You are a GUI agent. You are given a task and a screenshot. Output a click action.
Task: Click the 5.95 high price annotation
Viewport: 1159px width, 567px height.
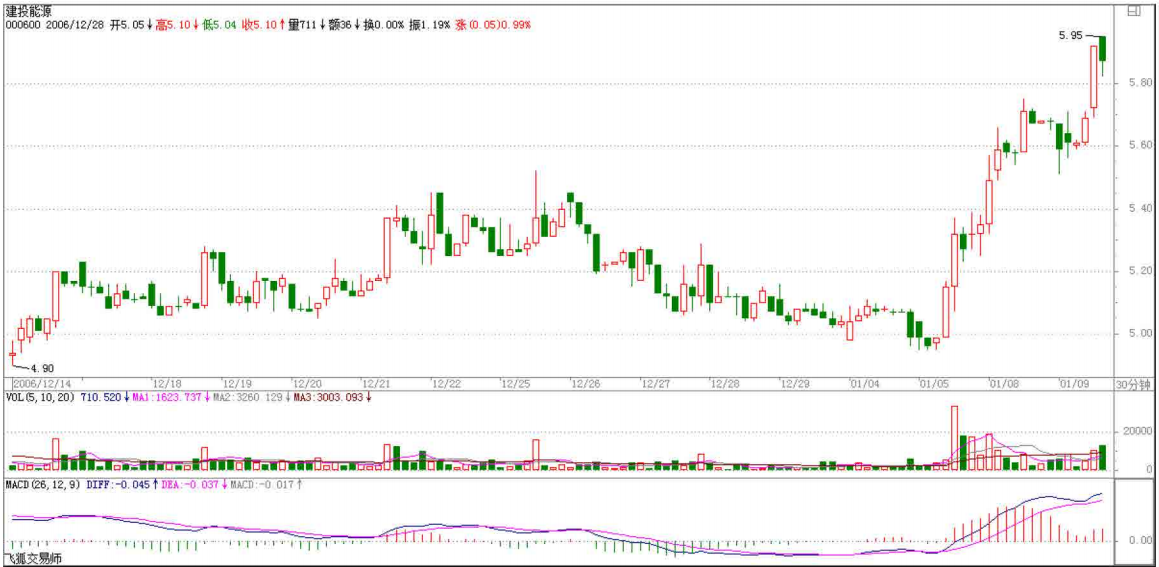pyautogui.click(x=1069, y=36)
